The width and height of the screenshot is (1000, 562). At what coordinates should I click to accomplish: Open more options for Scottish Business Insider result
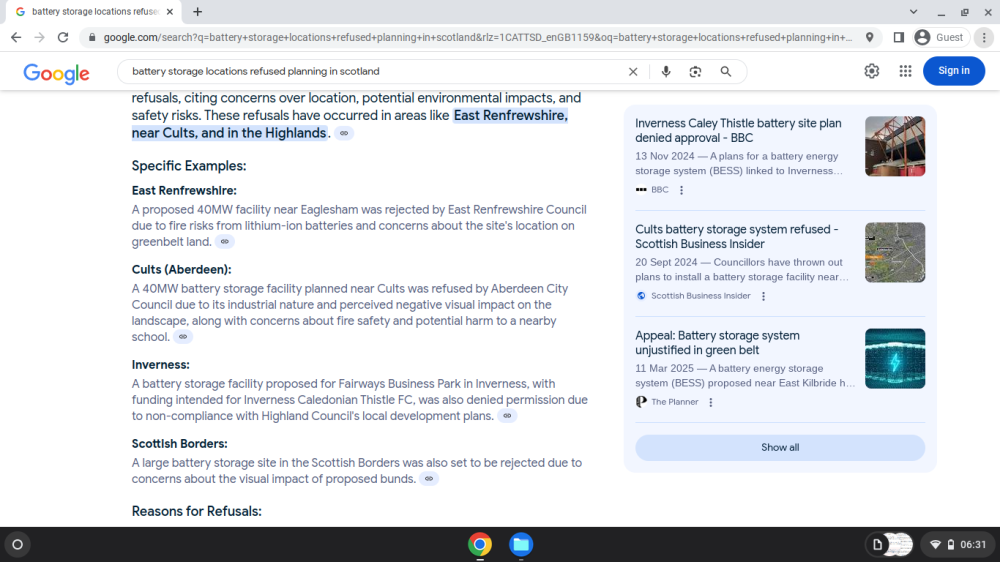(x=763, y=296)
